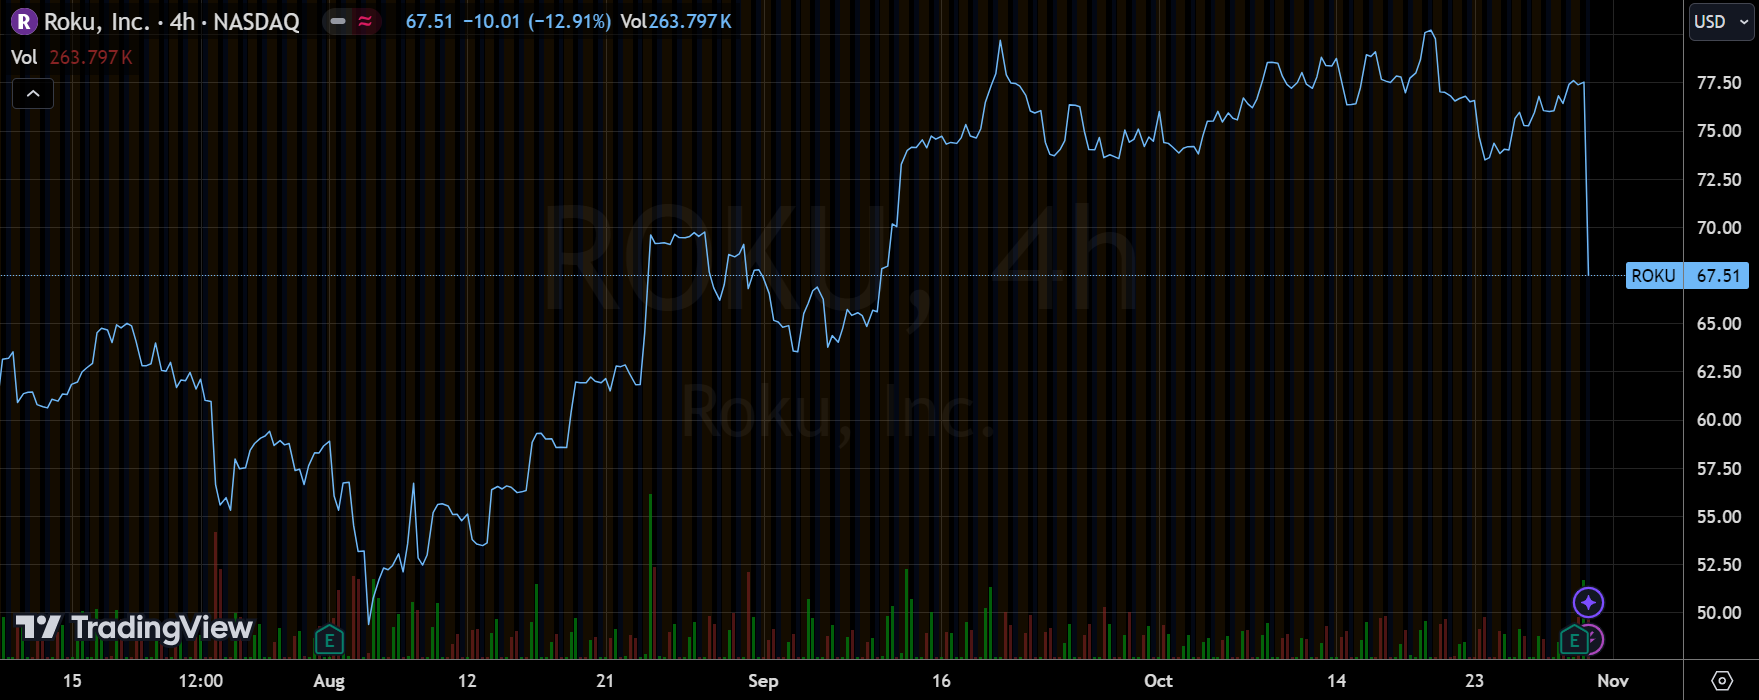Image resolution: width=1759 pixels, height=700 pixels.
Task: Click the 16 date label on the time axis
Action: click(x=941, y=681)
